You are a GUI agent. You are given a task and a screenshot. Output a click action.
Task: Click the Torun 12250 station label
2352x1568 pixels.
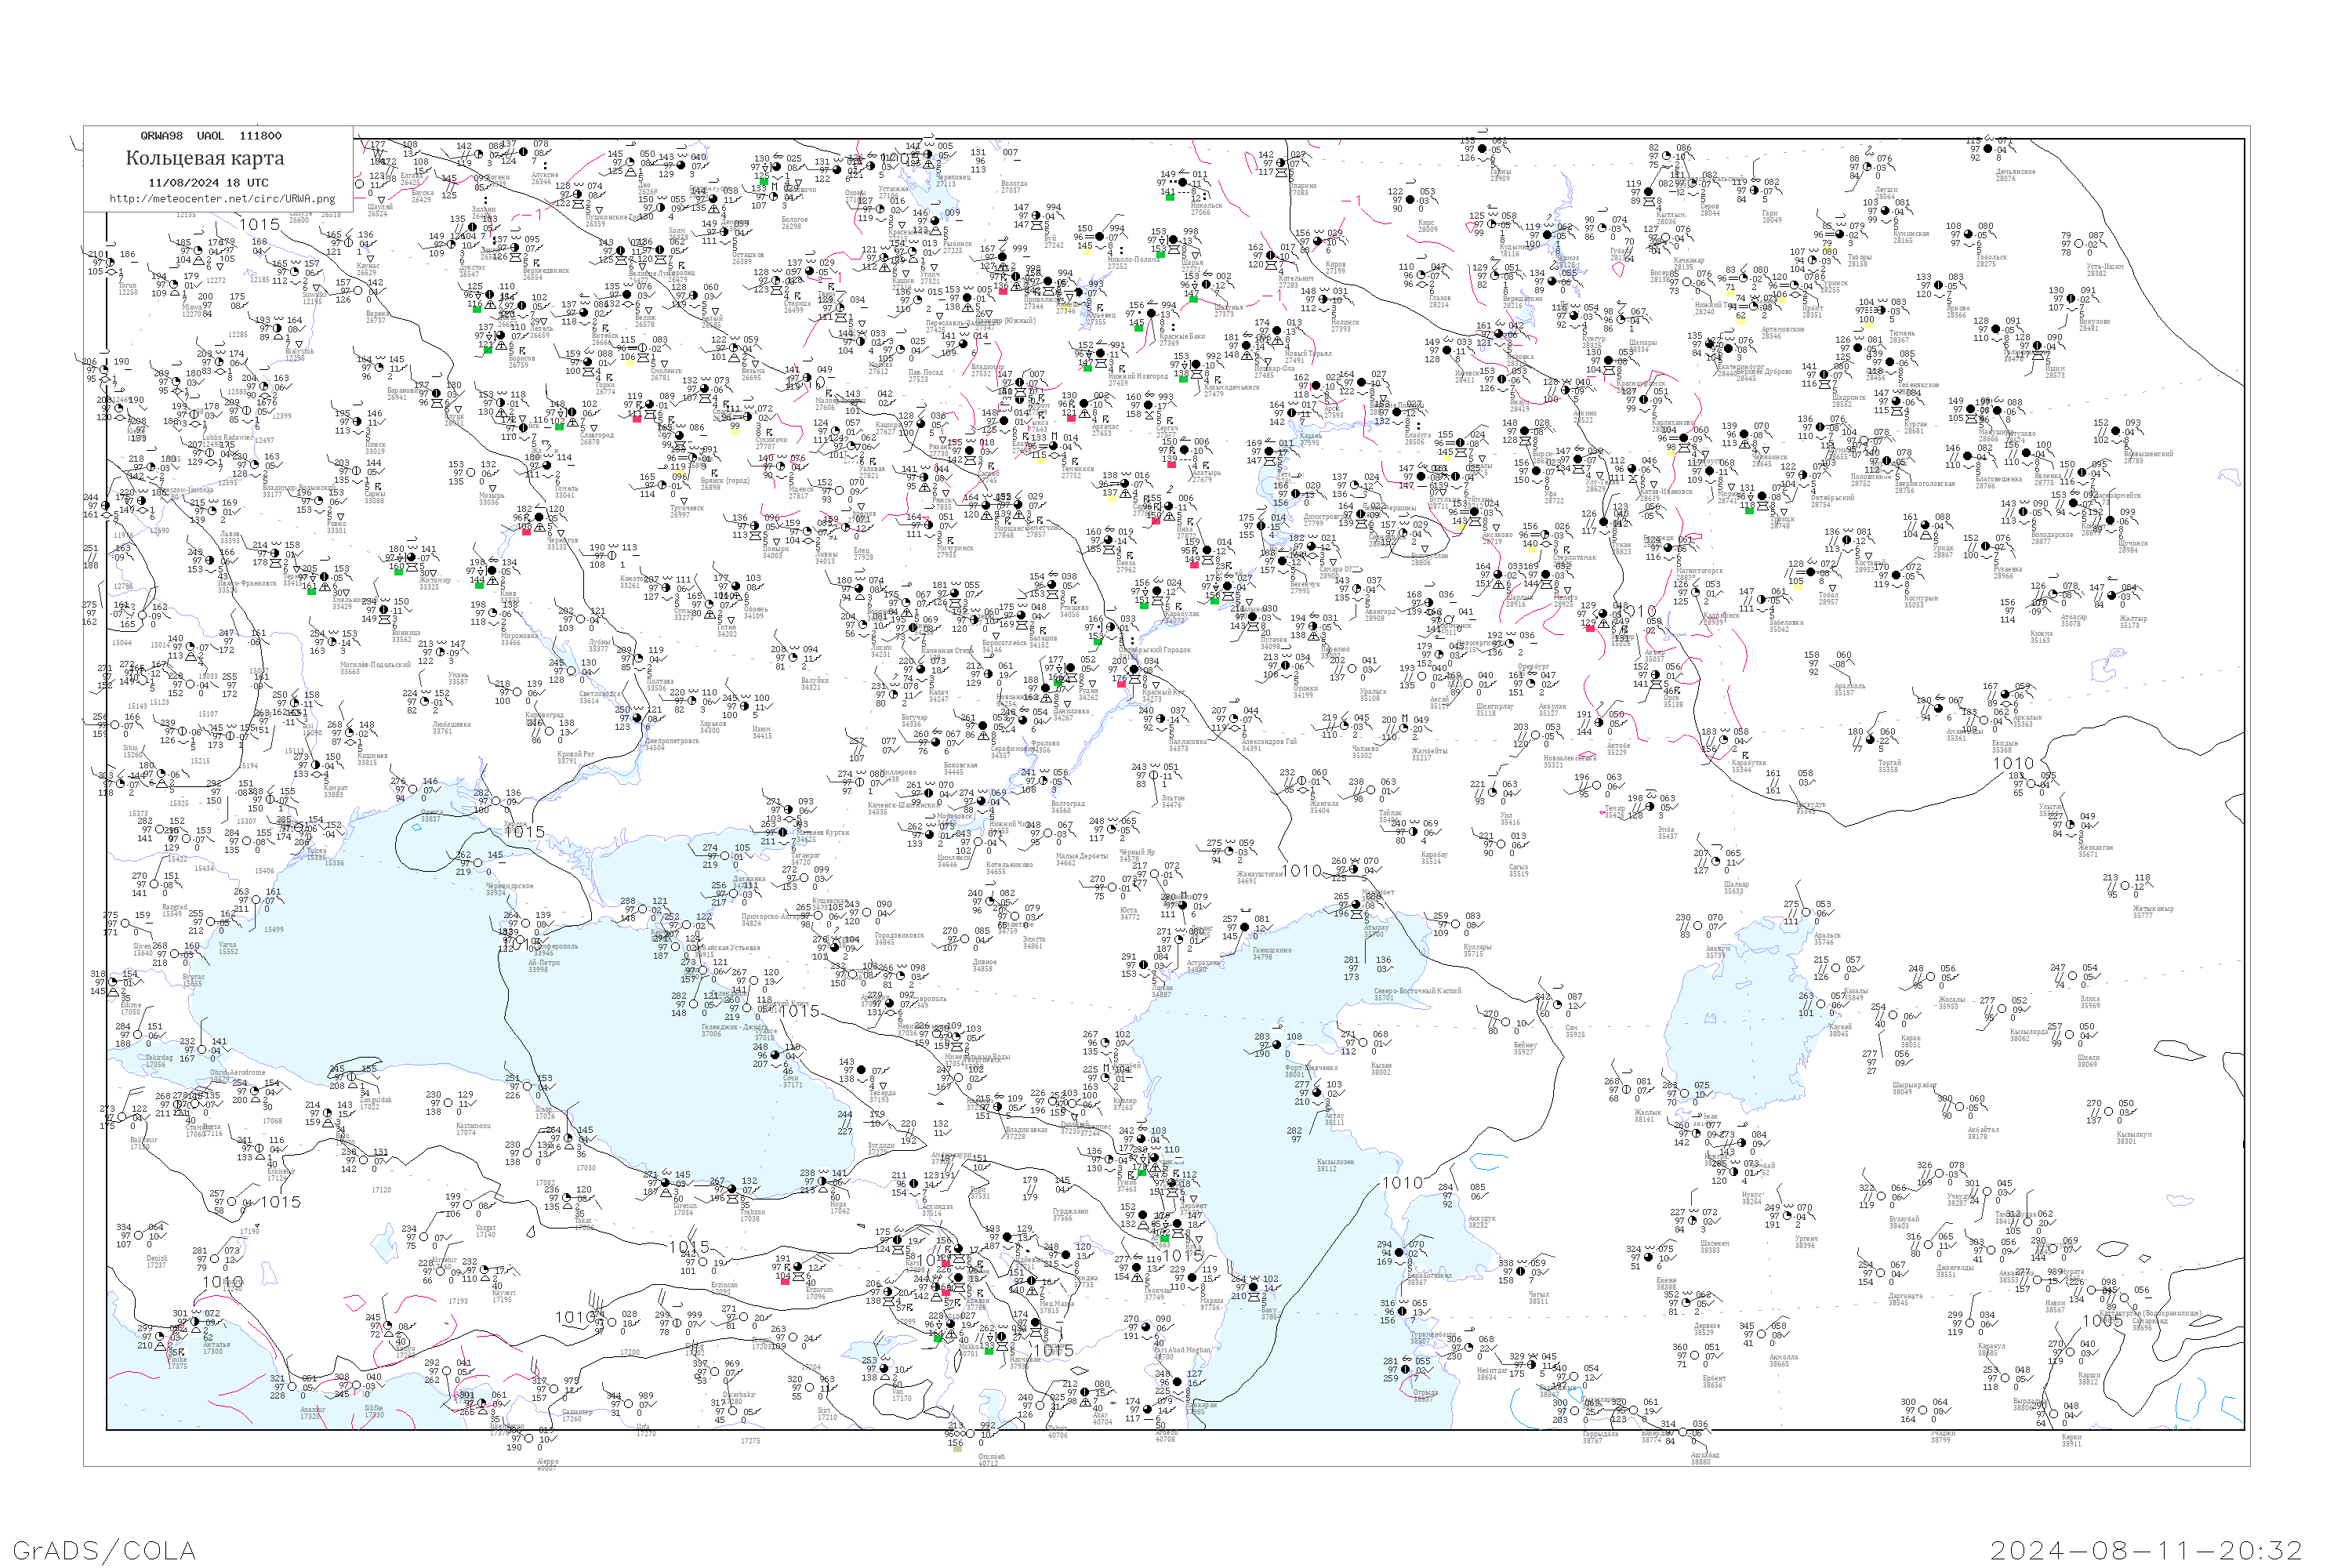[128, 289]
